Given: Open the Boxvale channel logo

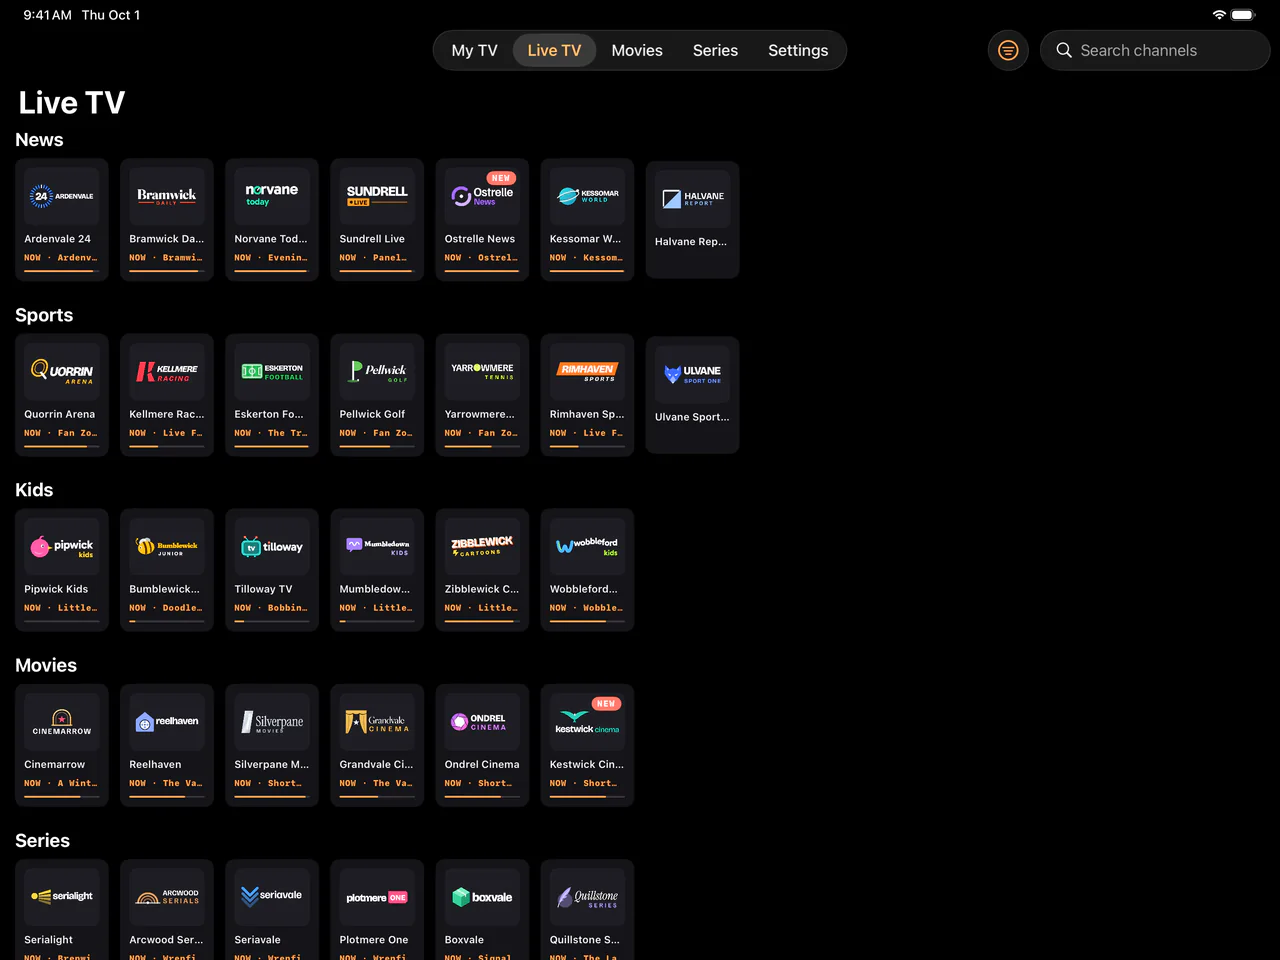Looking at the screenshot, I should click(x=482, y=897).
